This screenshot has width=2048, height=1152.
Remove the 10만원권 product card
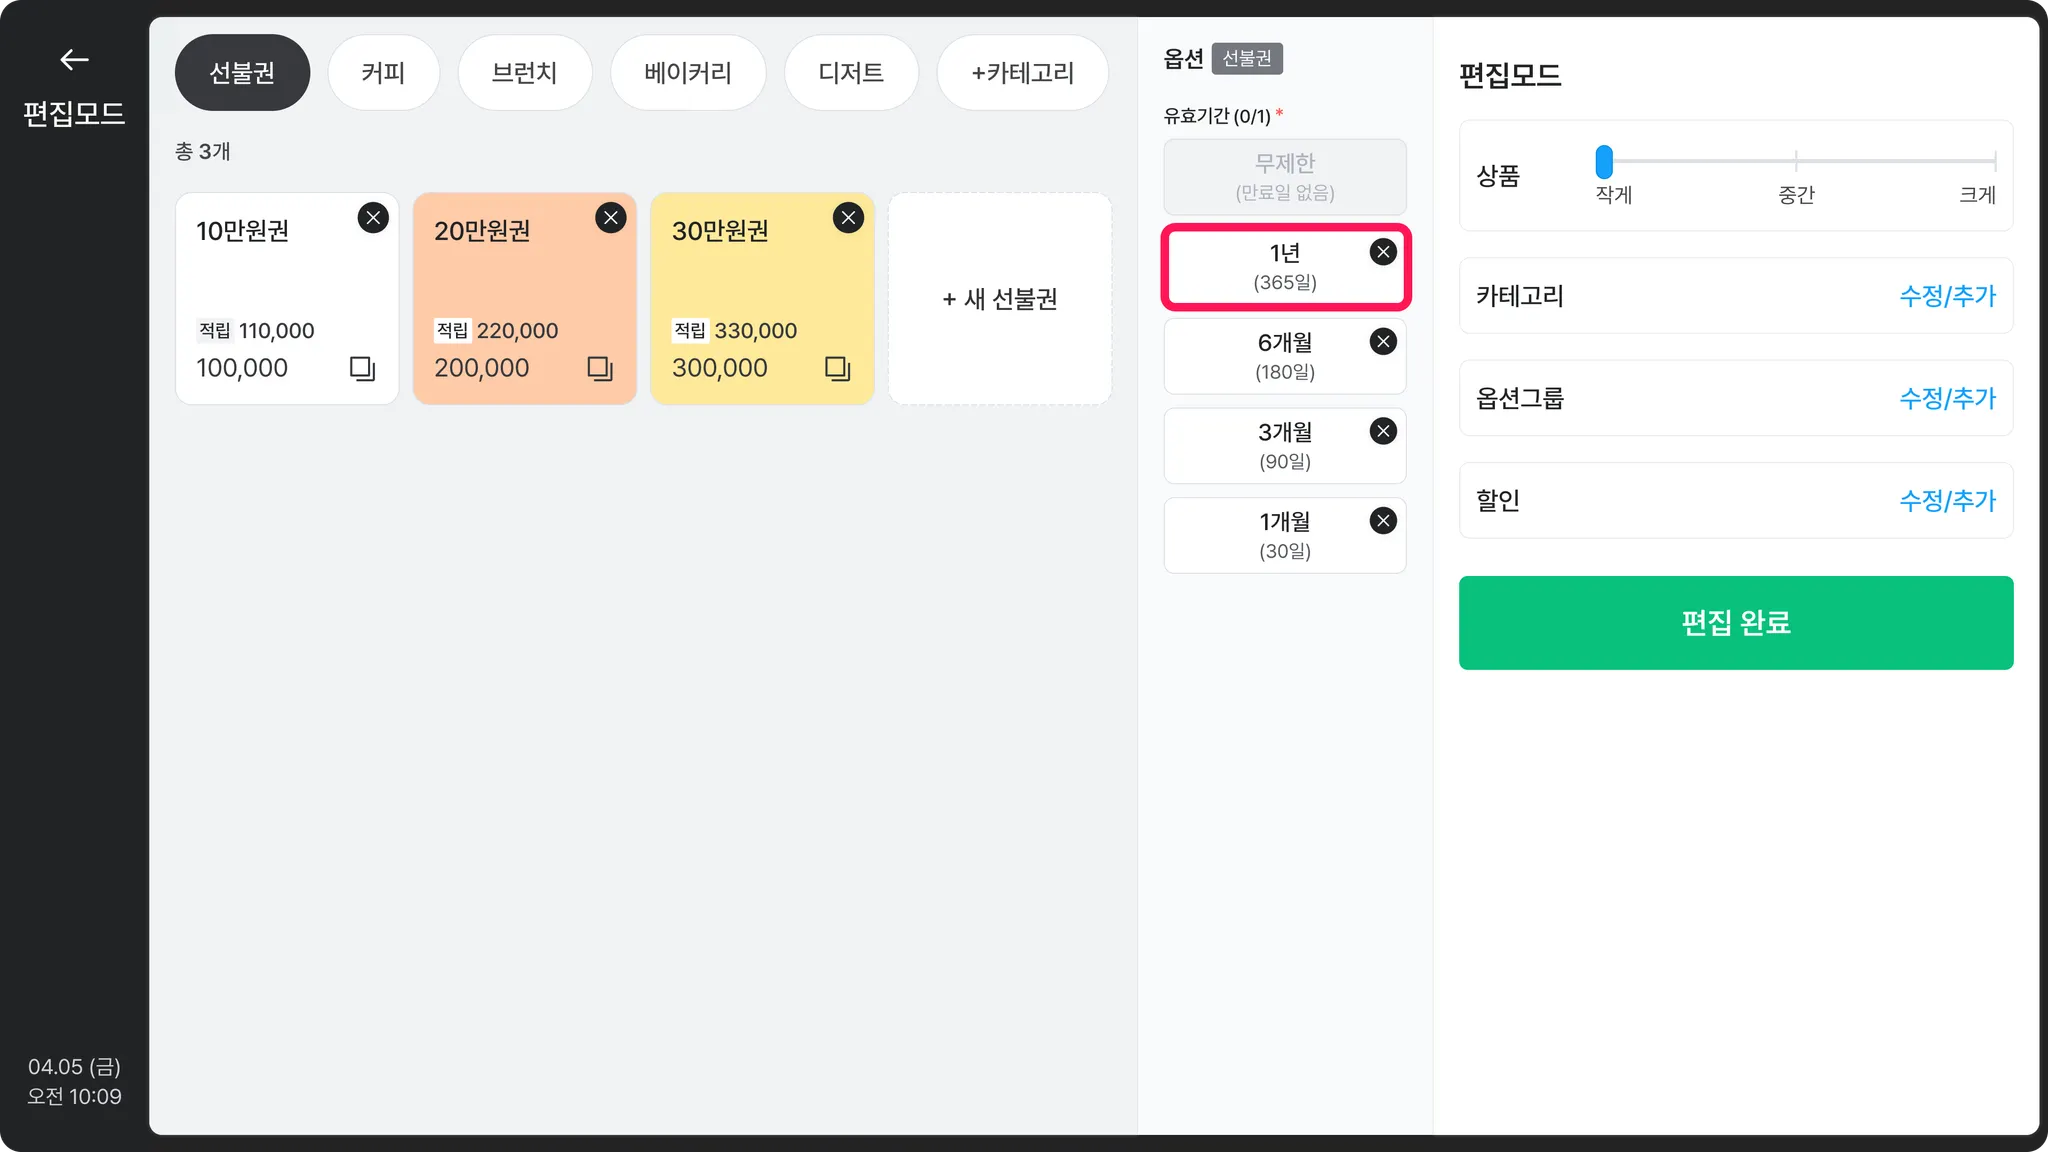pos(373,218)
